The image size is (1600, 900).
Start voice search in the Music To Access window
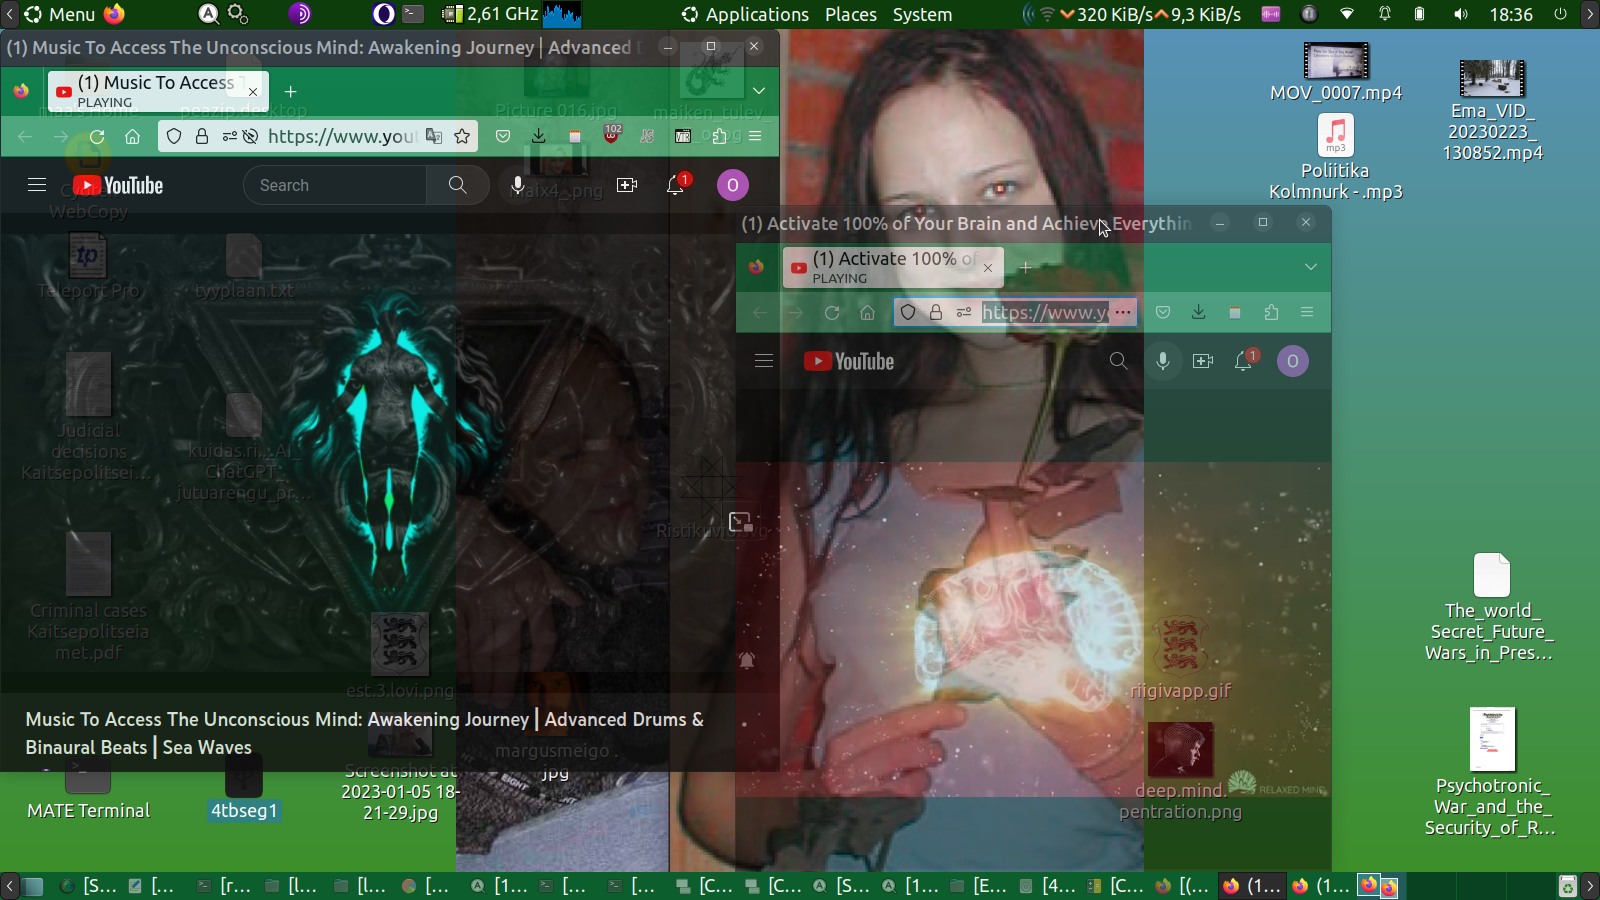[517, 185]
